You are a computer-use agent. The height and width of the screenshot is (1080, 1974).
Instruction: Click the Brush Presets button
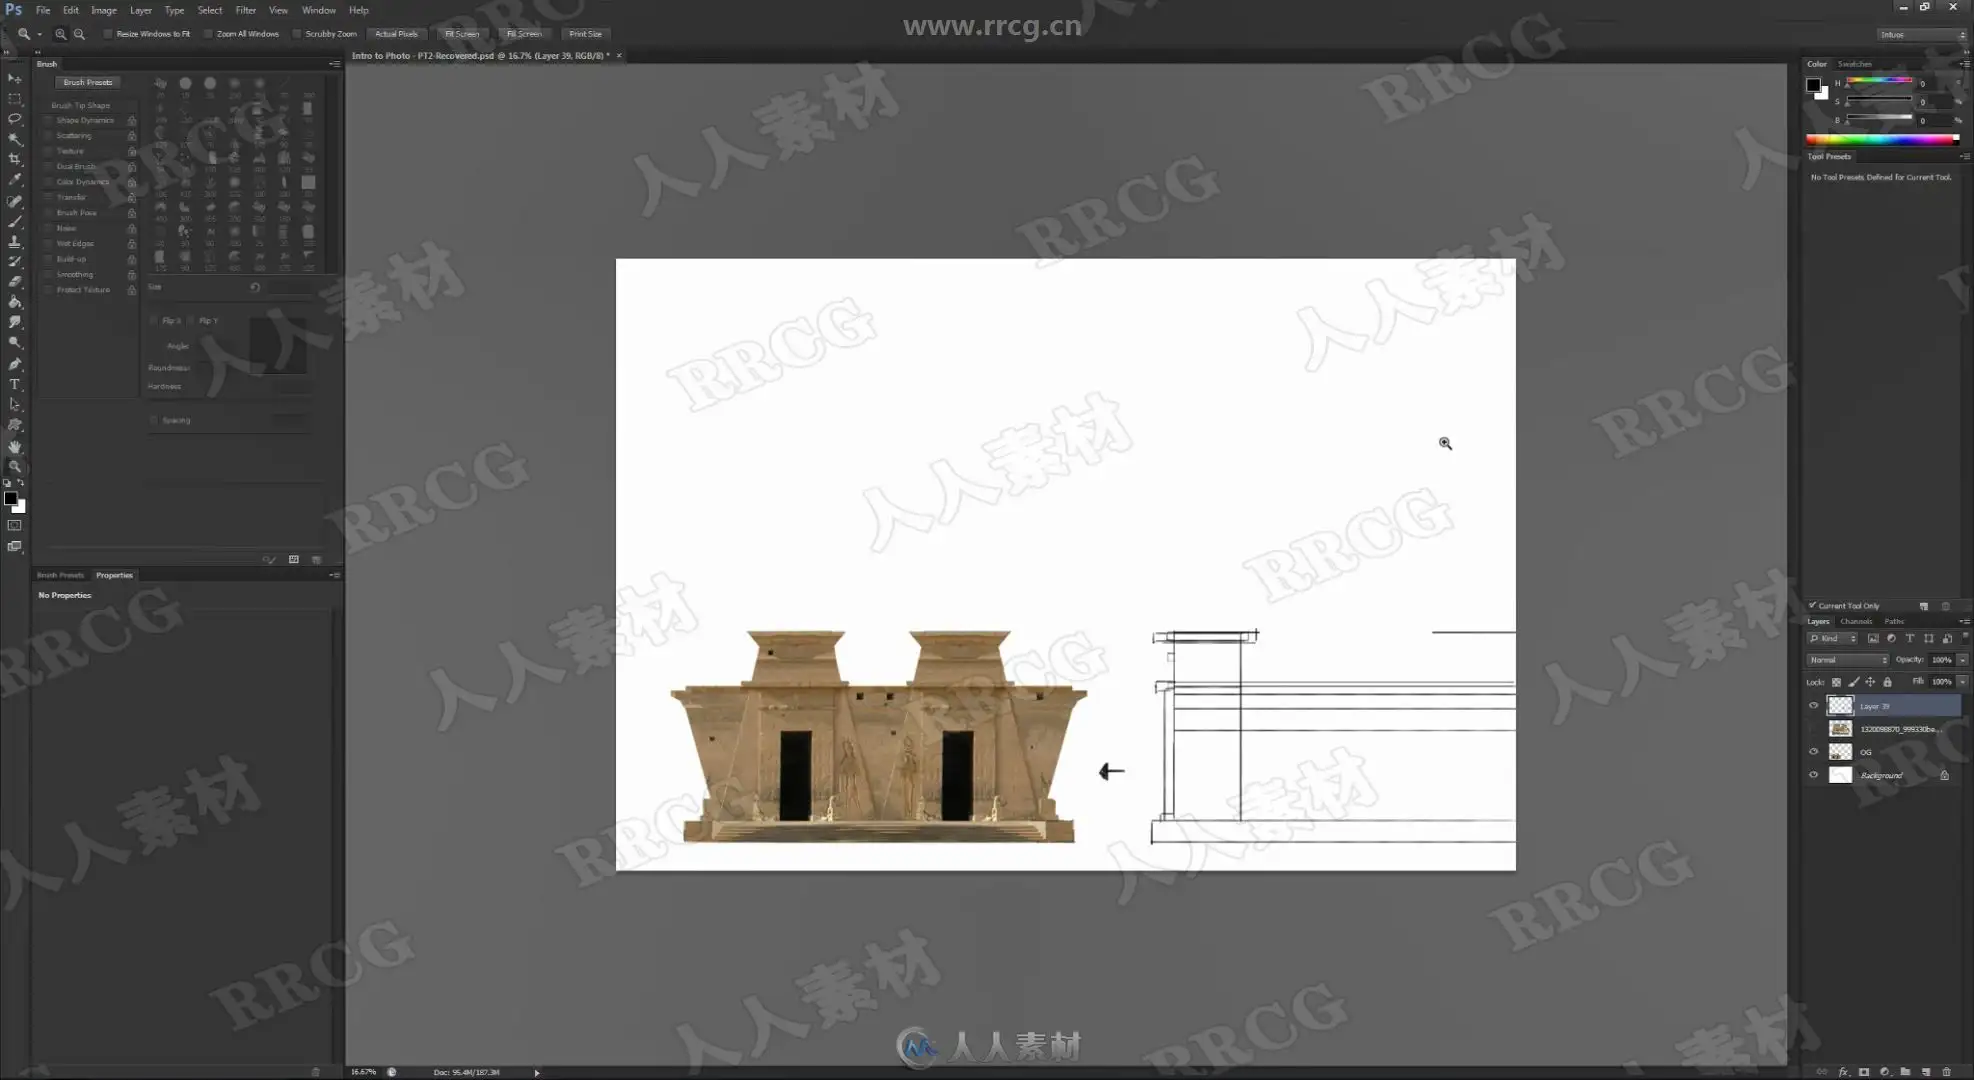(x=88, y=82)
